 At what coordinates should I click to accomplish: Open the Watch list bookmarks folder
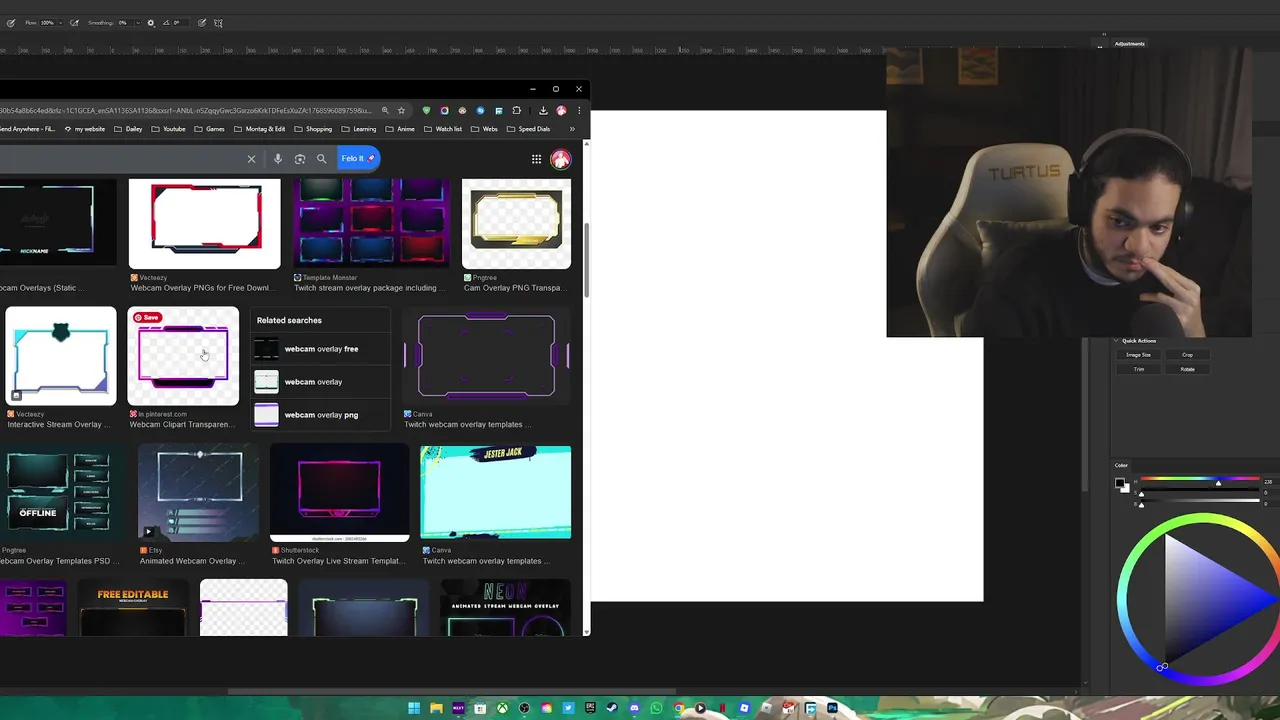pyautogui.click(x=443, y=129)
